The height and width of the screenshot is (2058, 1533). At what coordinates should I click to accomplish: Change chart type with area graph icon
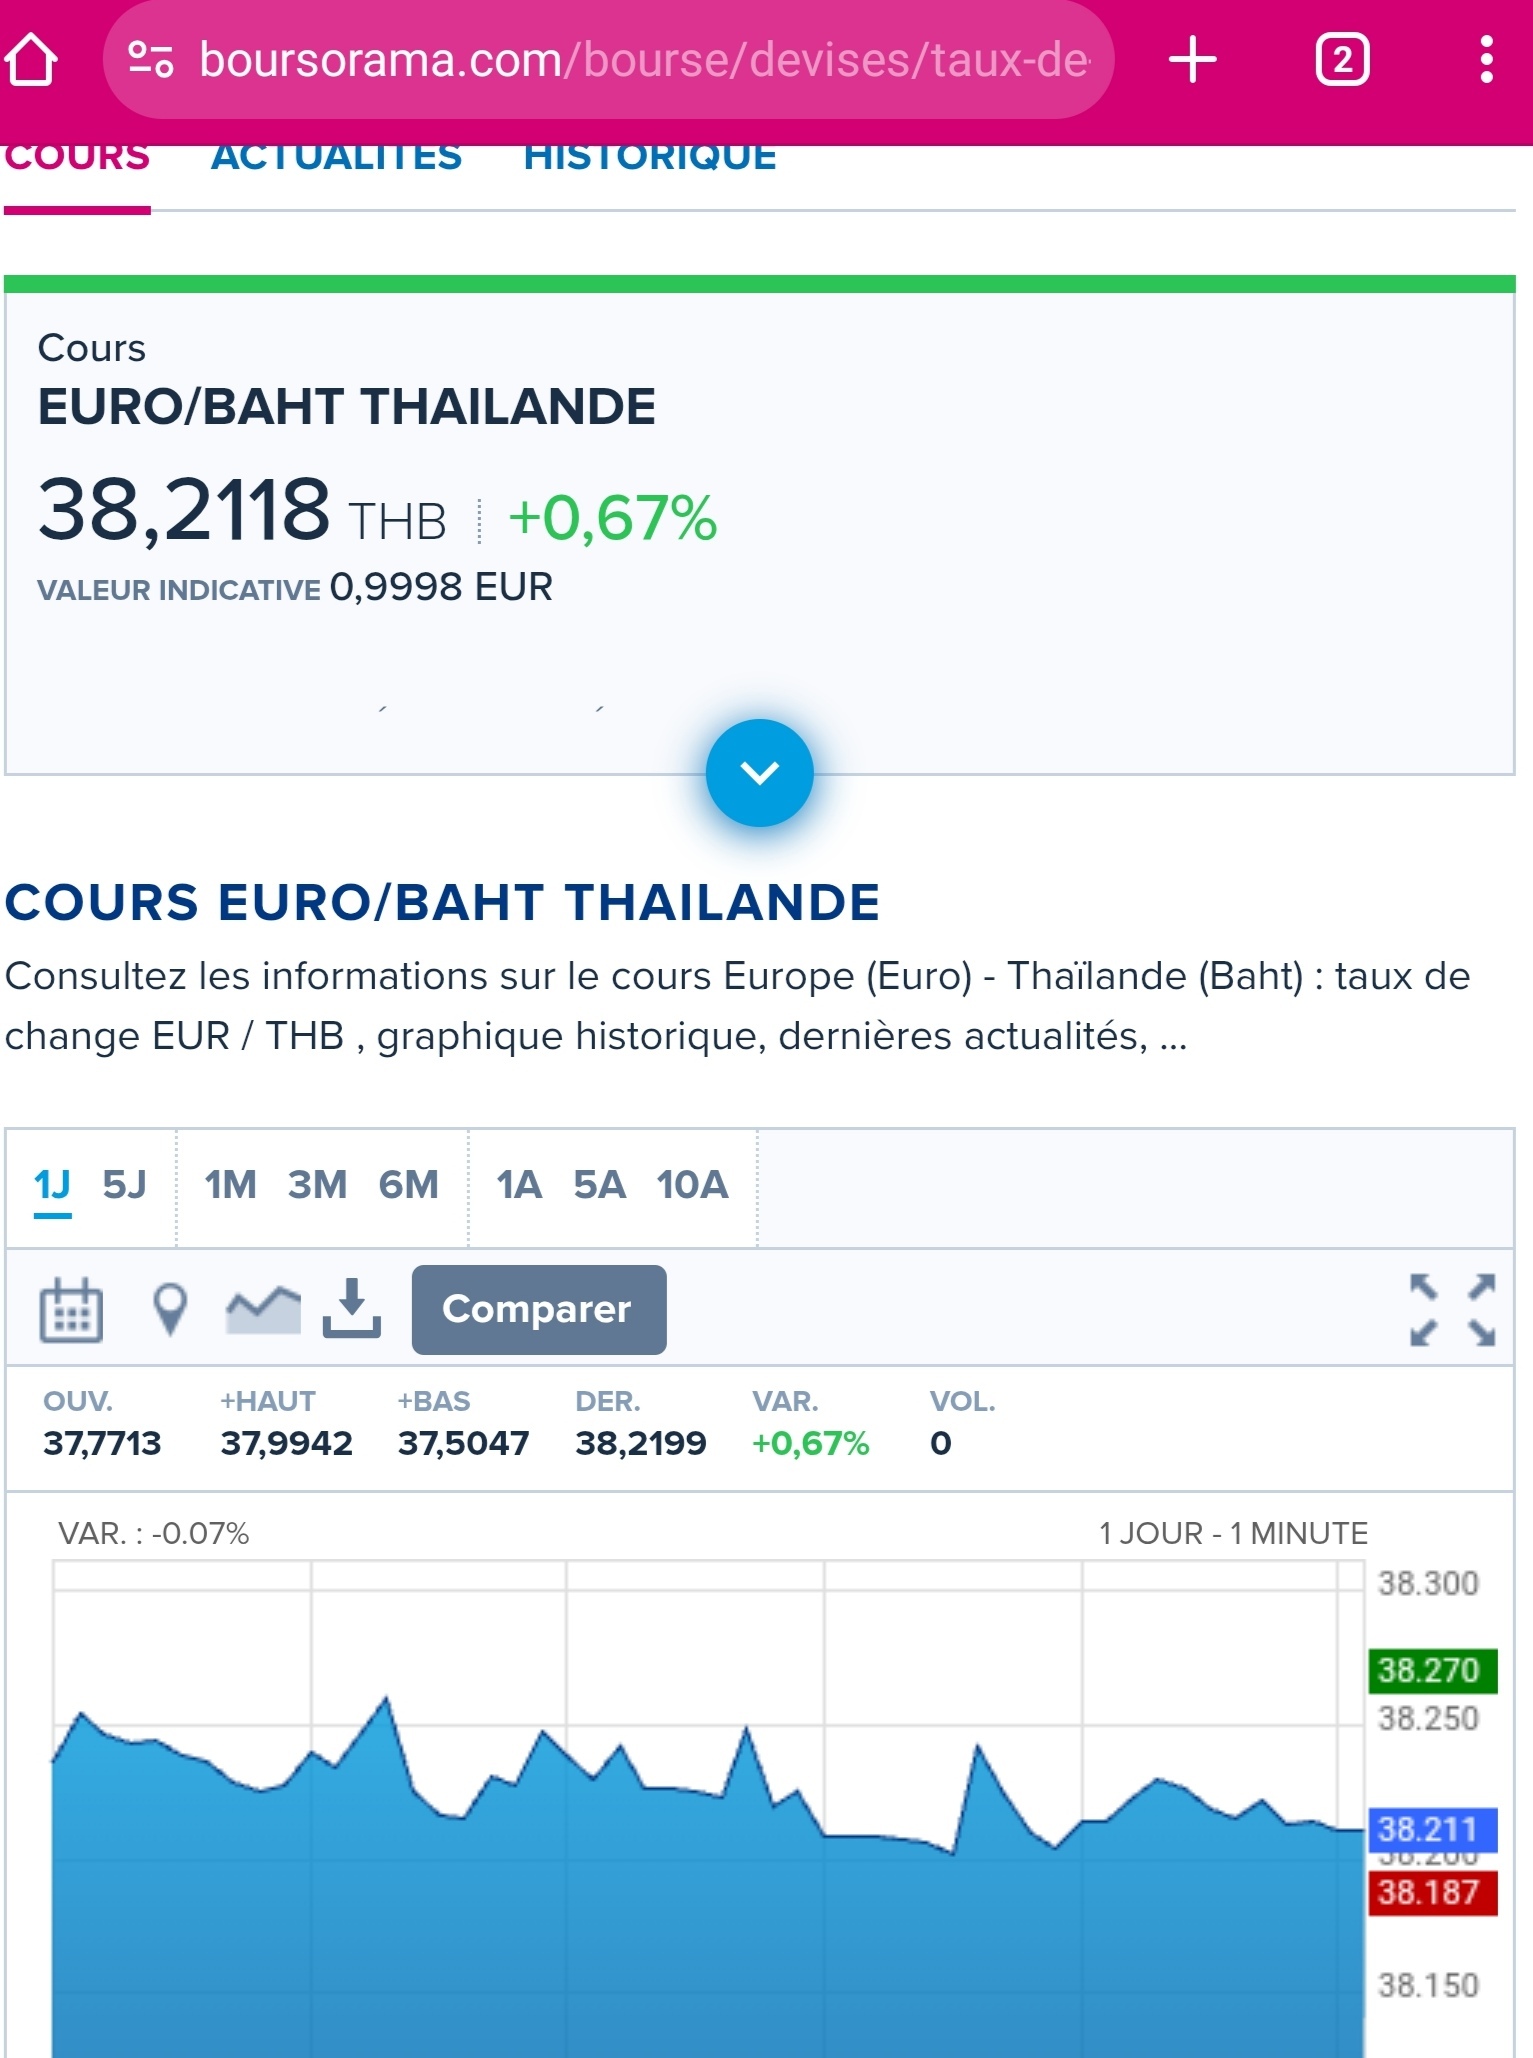click(263, 1309)
